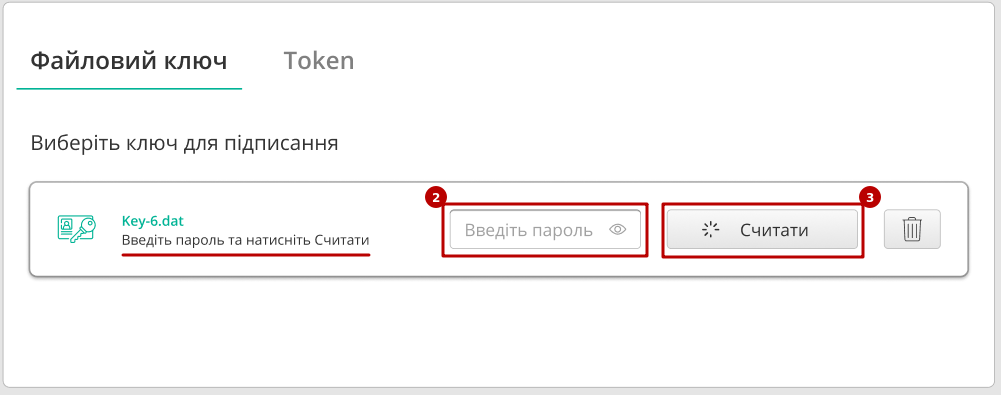Click the ID card and key icon

pyautogui.click(x=76, y=229)
